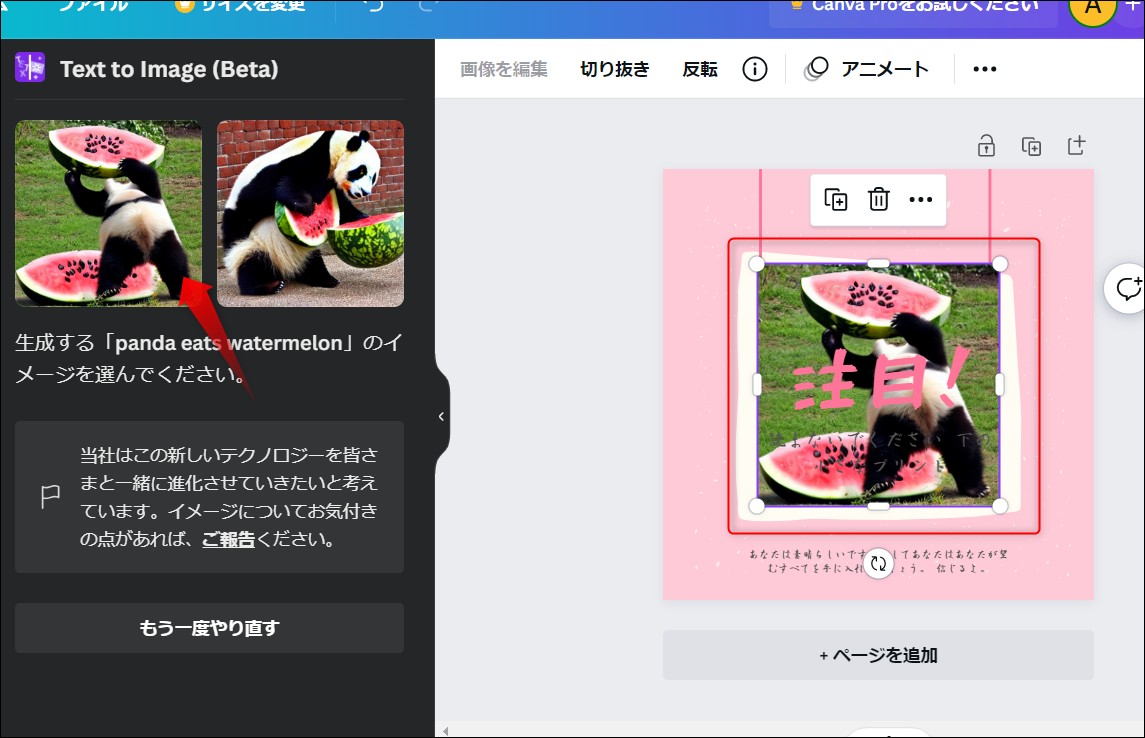Image resolution: width=1145 pixels, height=738 pixels.
Task: Select the 切り抜き crop option
Action: [x=615, y=69]
